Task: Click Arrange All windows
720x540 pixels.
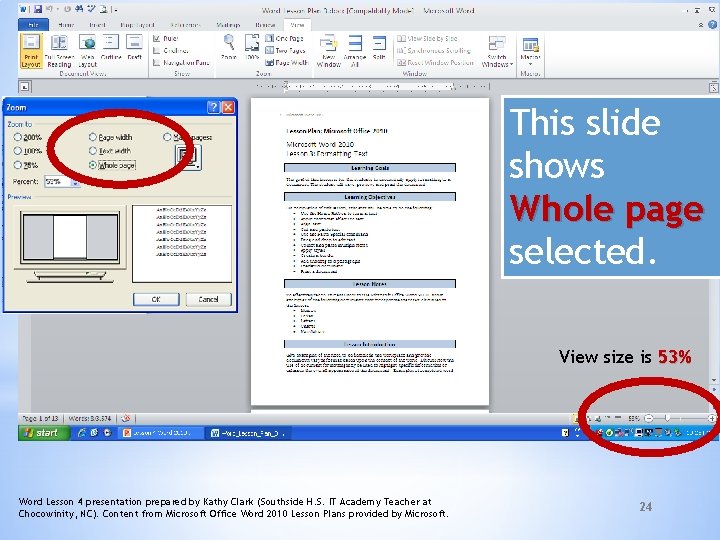Action: (354, 51)
